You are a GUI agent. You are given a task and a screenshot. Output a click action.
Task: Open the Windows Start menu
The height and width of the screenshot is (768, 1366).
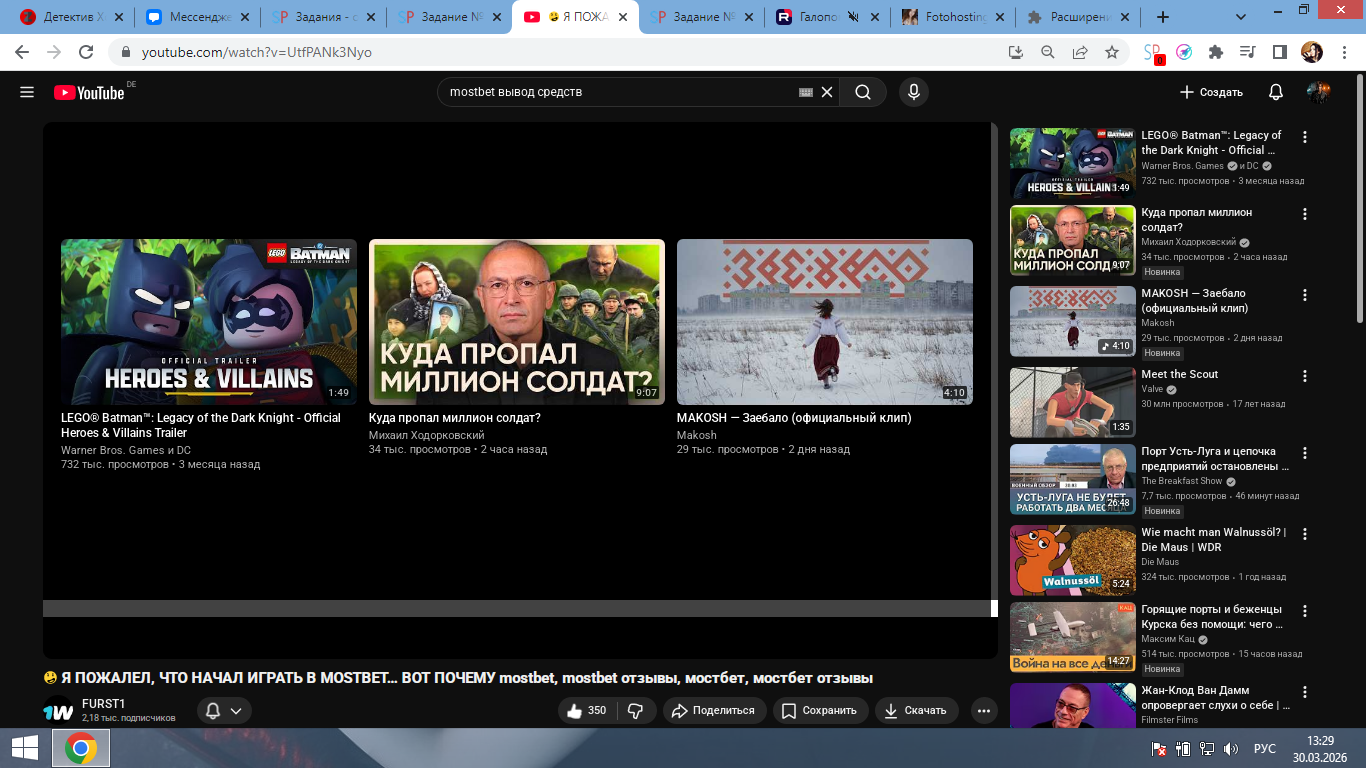[x=24, y=748]
